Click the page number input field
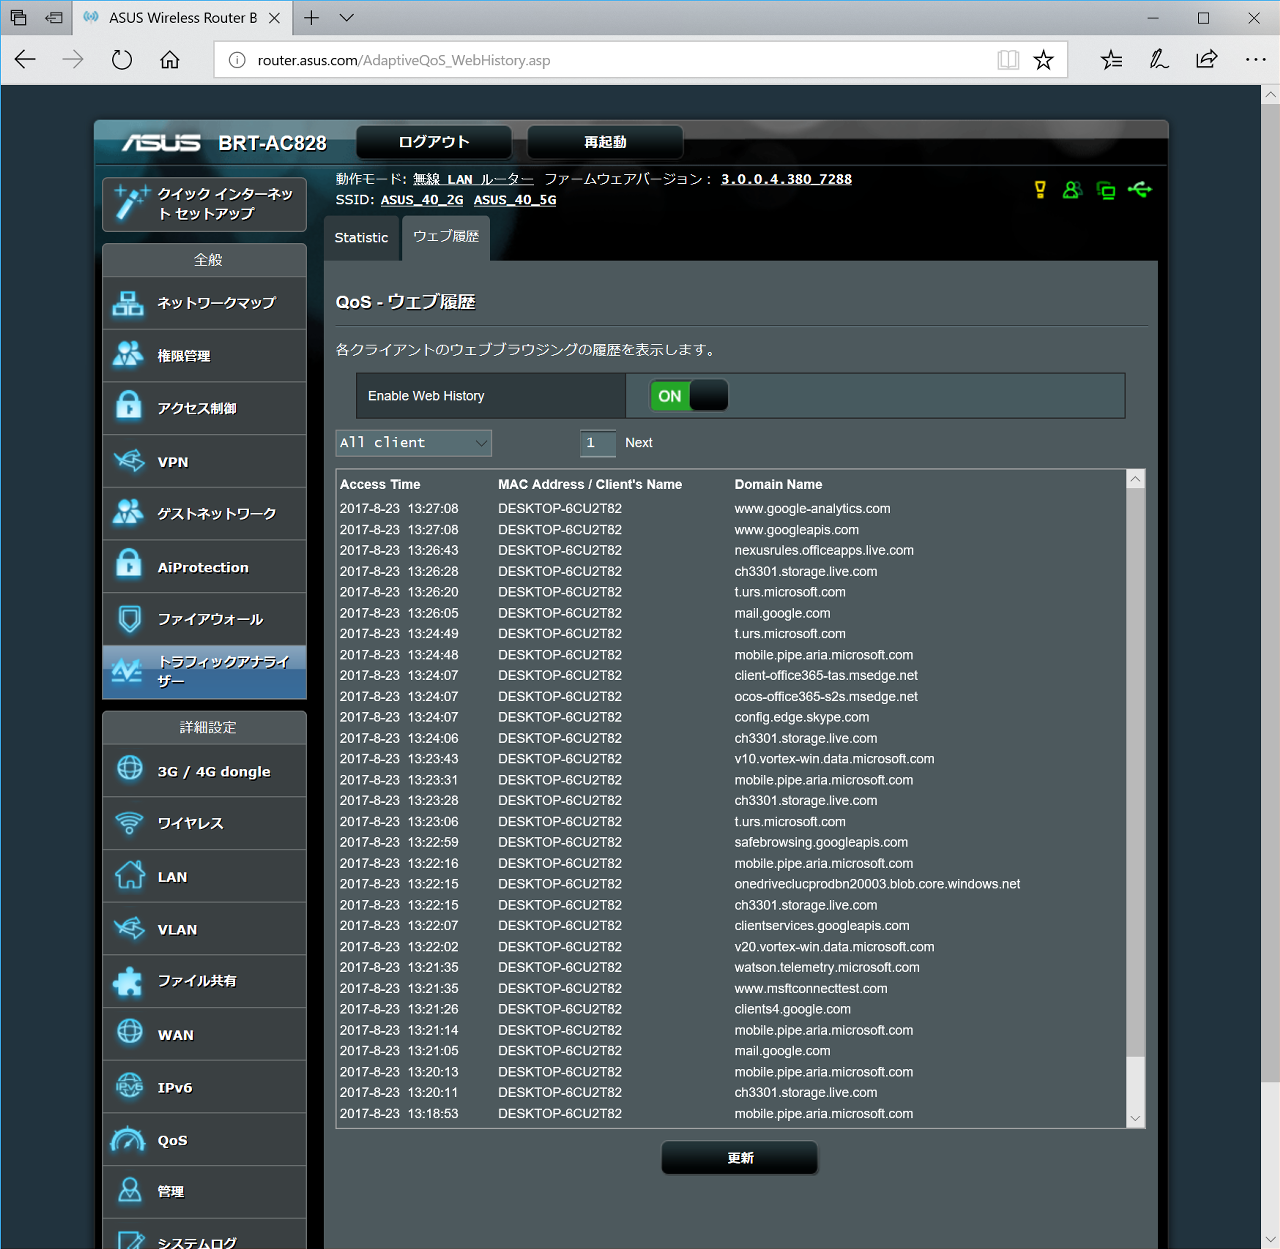1280x1249 pixels. click(598, 443)
